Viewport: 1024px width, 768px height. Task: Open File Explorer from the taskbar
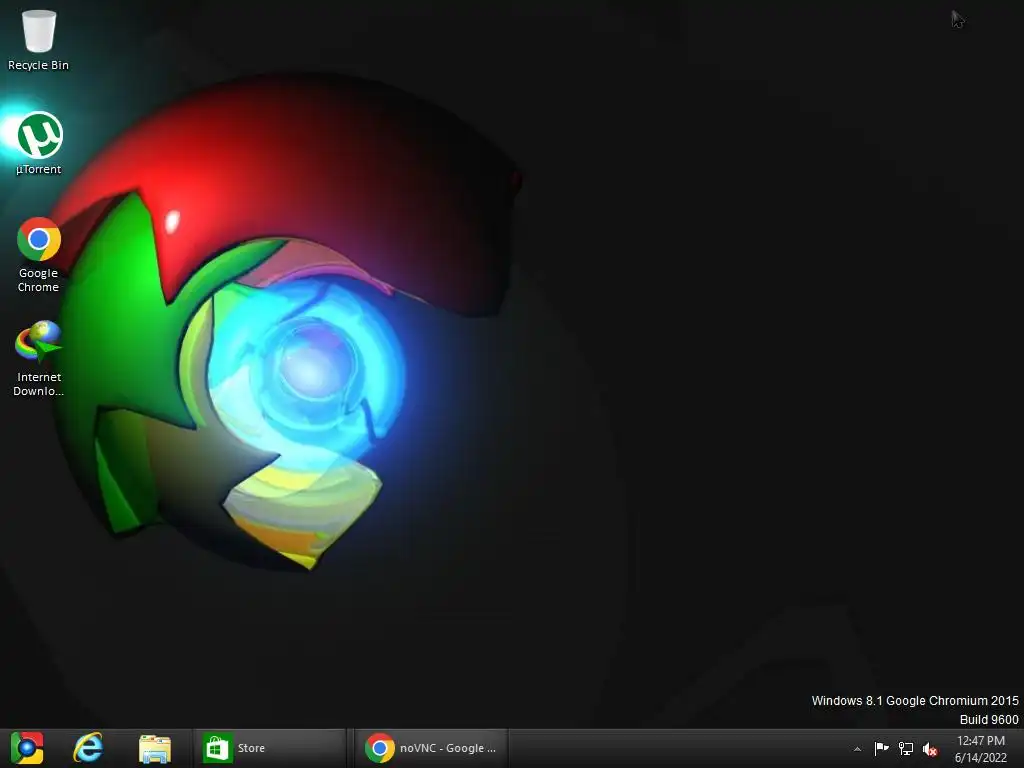tap(155, 748)
